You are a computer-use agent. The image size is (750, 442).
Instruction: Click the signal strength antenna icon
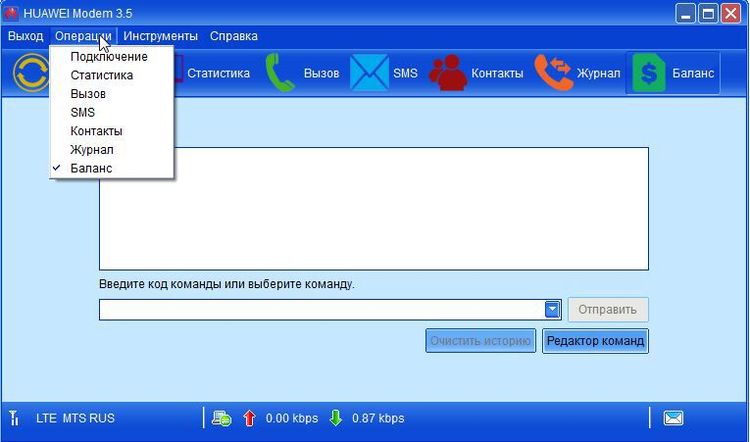tap(14, 418)
